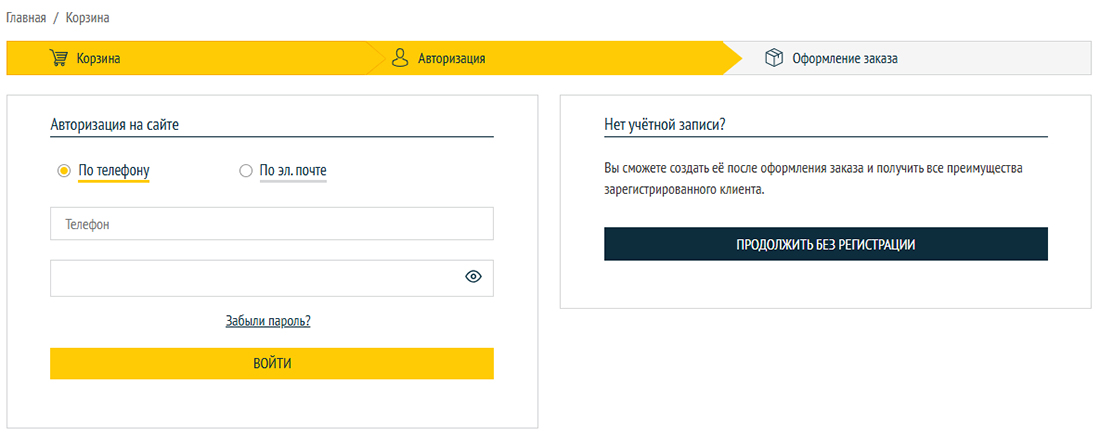The width and height of the screenshot is (1100, 435).
Task: Select the По эл. почте radio button
Action: click(246, 171)
